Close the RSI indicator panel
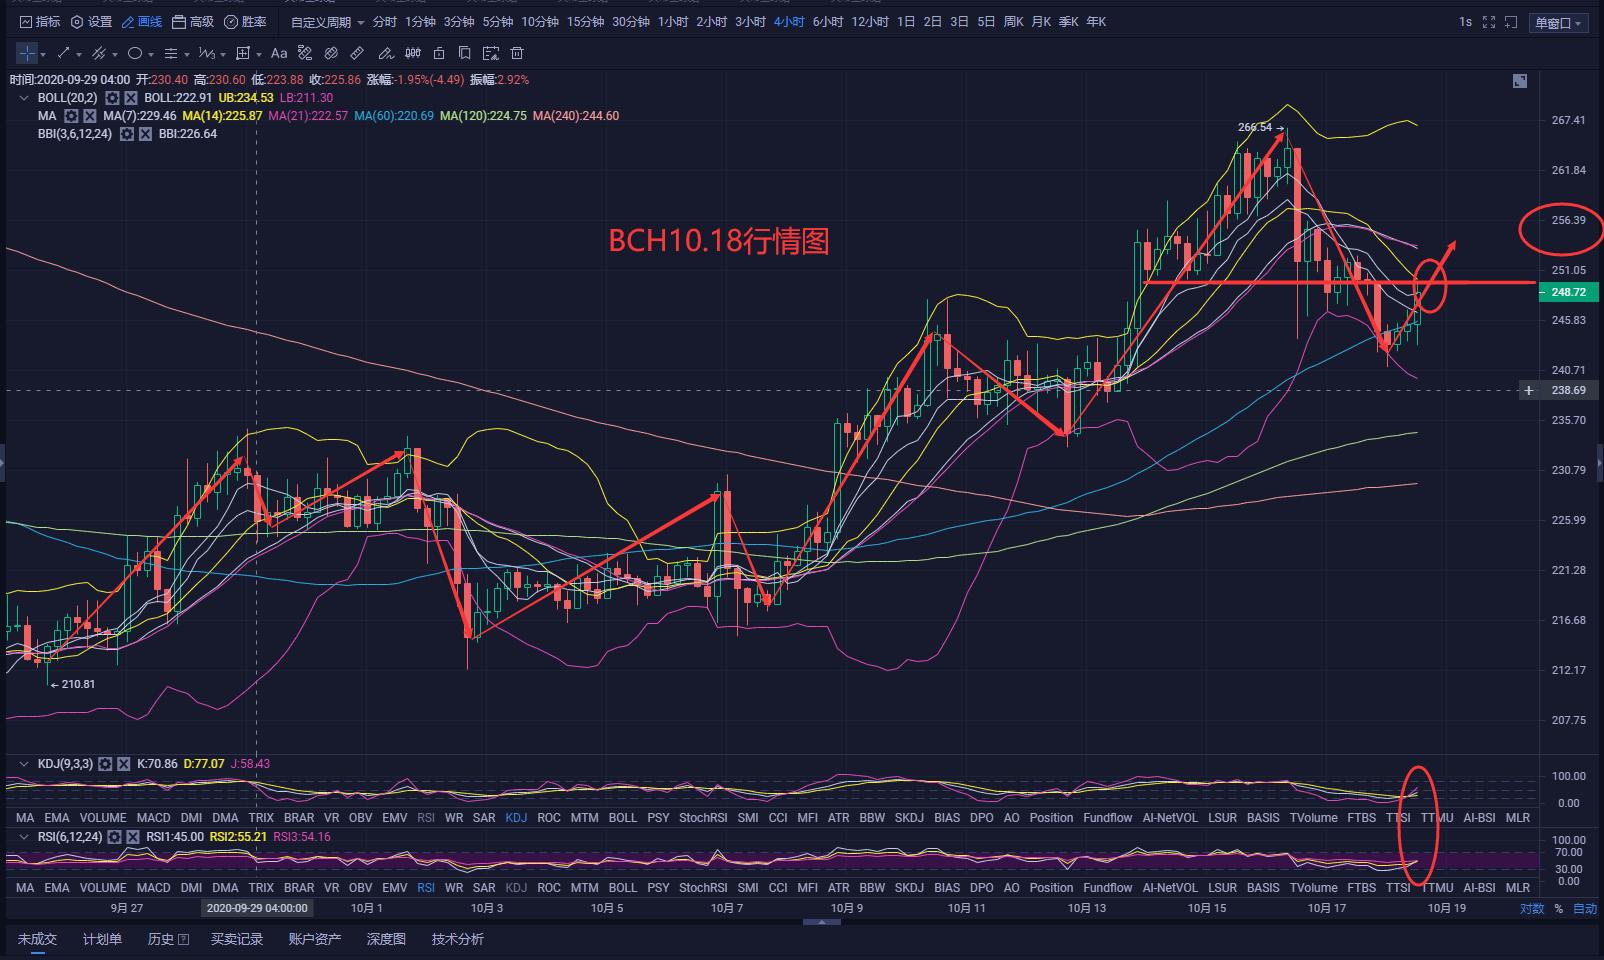Screen dimensions: 1604x960 click(x=133, y=837)
